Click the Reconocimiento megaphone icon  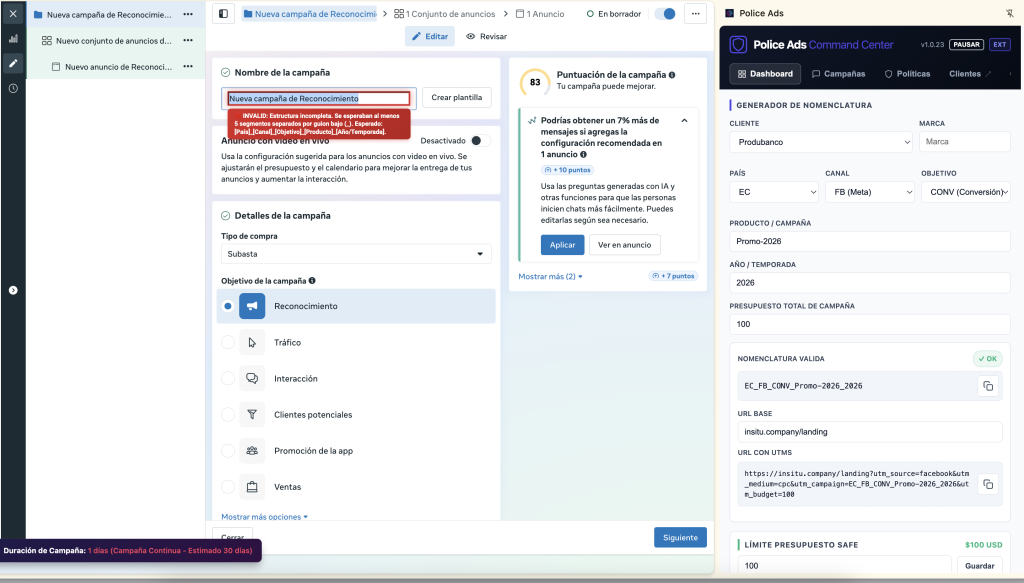(x=252, y=306)
